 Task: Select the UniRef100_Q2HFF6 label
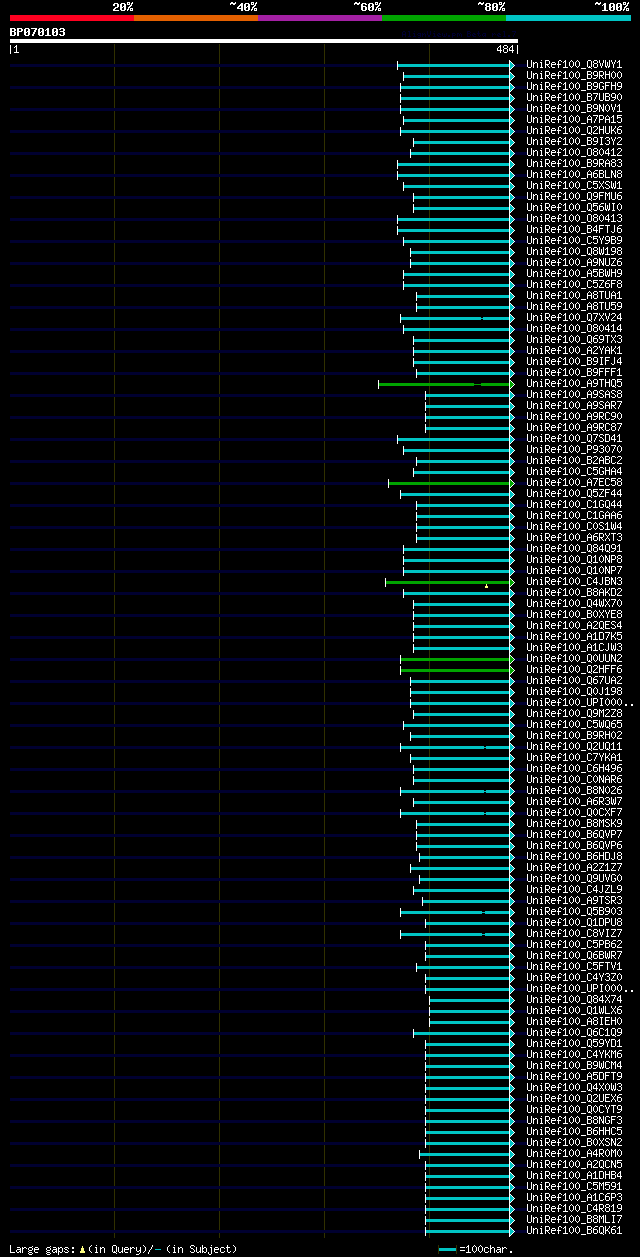pos(574,669)
